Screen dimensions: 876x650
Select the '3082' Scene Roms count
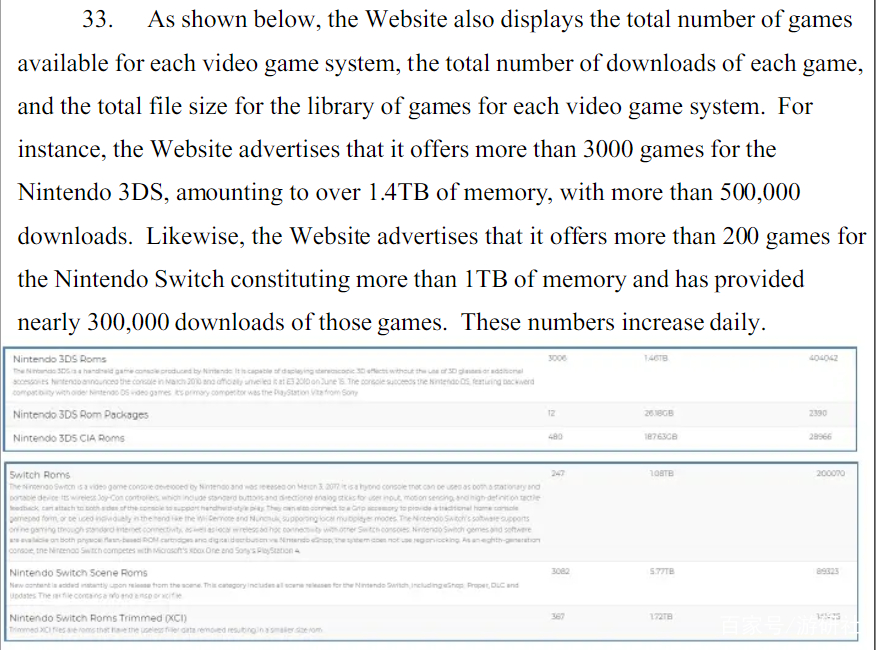pos(560,571)
